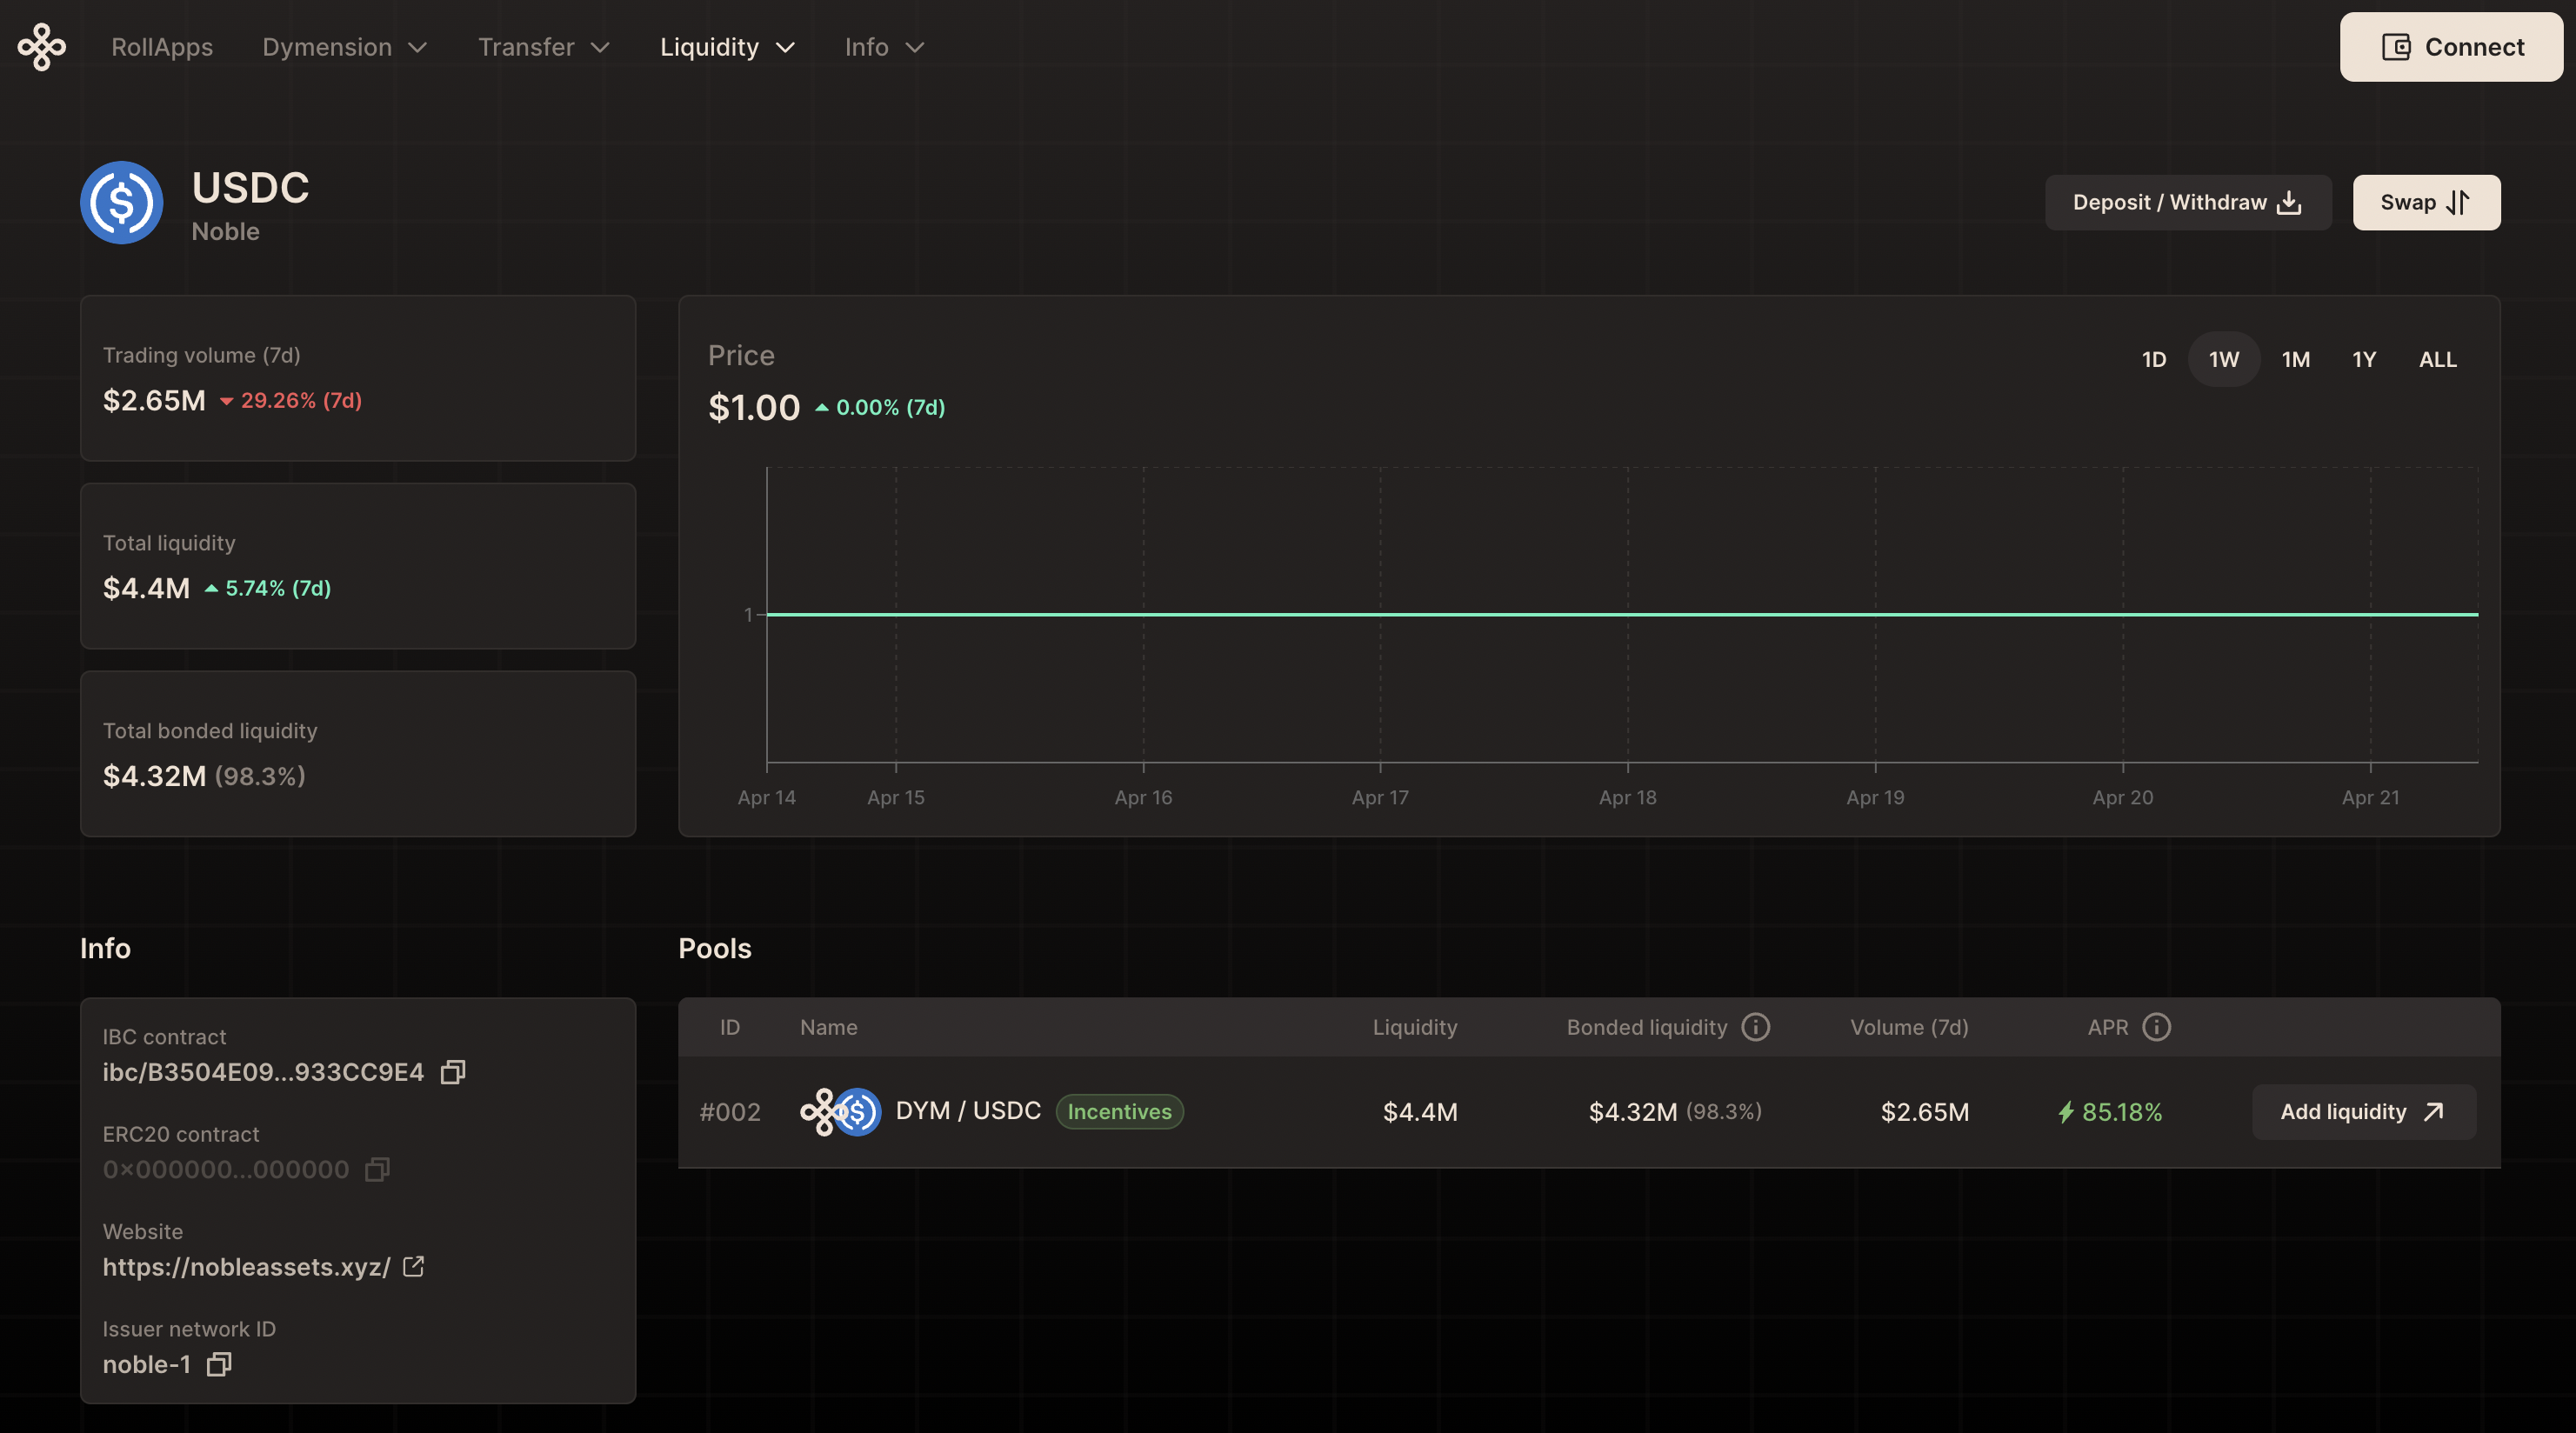This screenshot has height=1433, width=2576.
Task: Click the 5.74% (7d) liquidity change
Action: [x=268, y=588]
